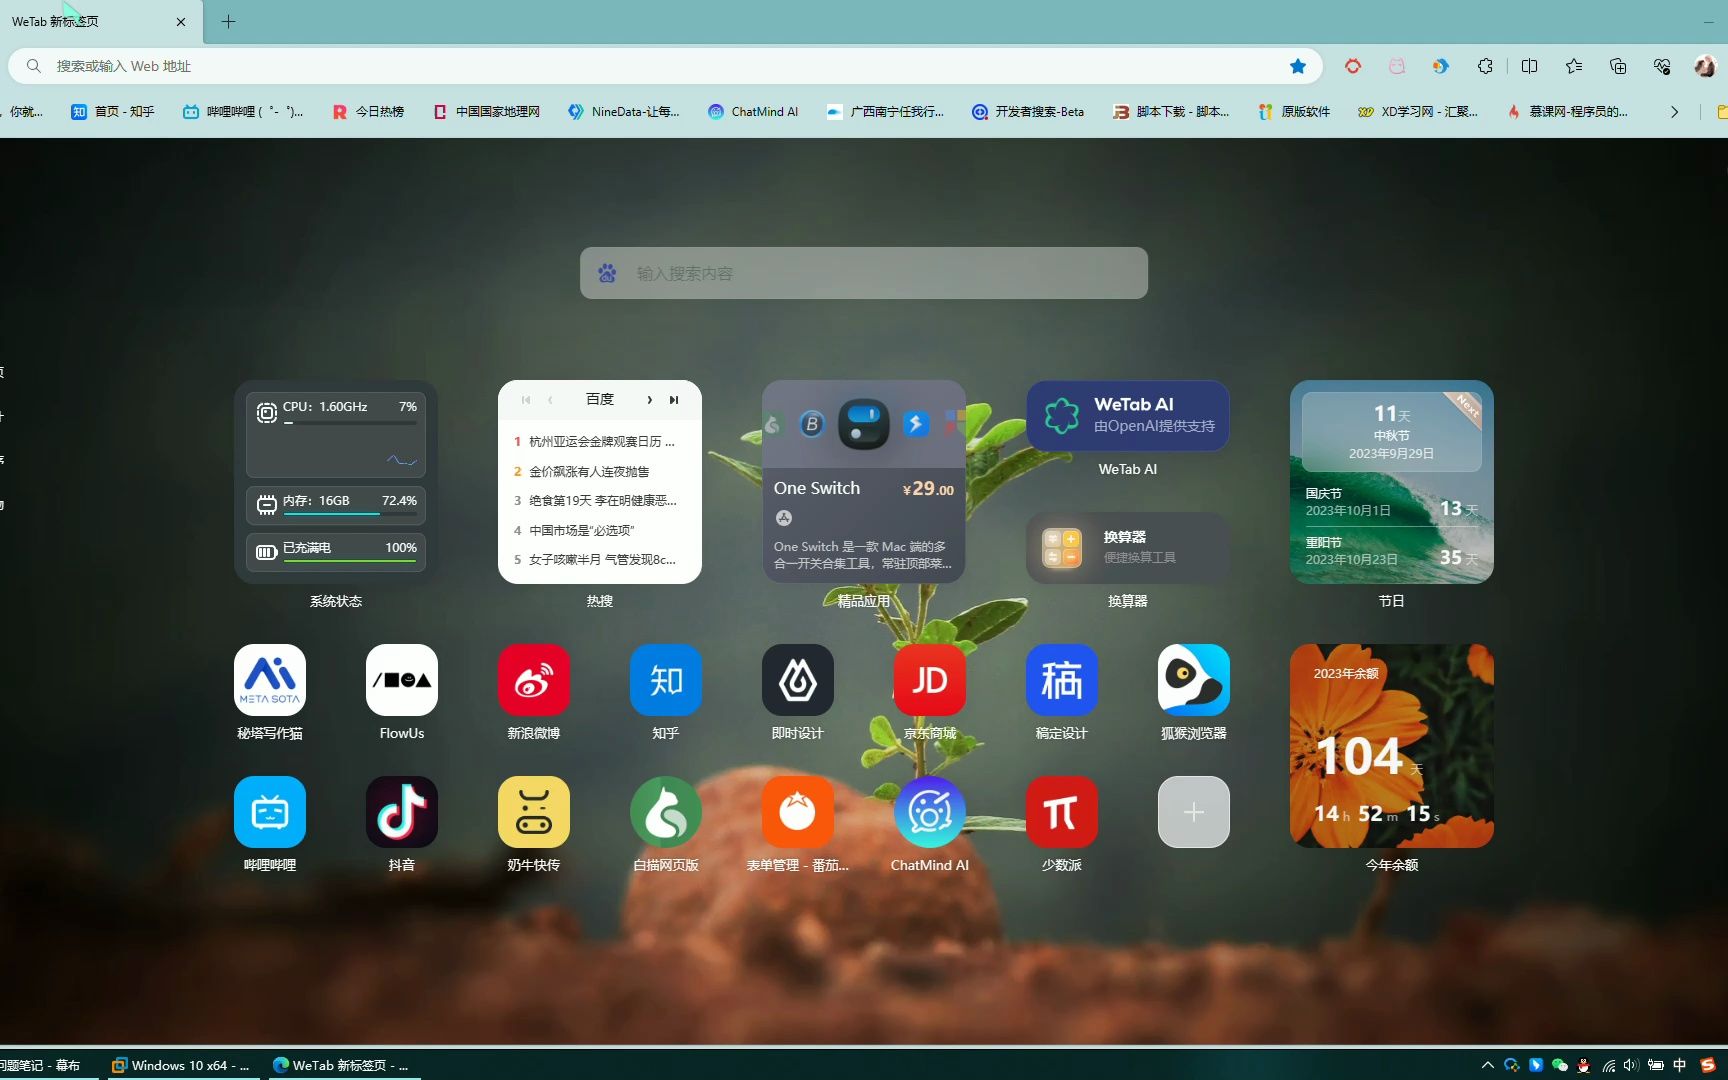Open the 少数派 app icon

pos(1062,812)
